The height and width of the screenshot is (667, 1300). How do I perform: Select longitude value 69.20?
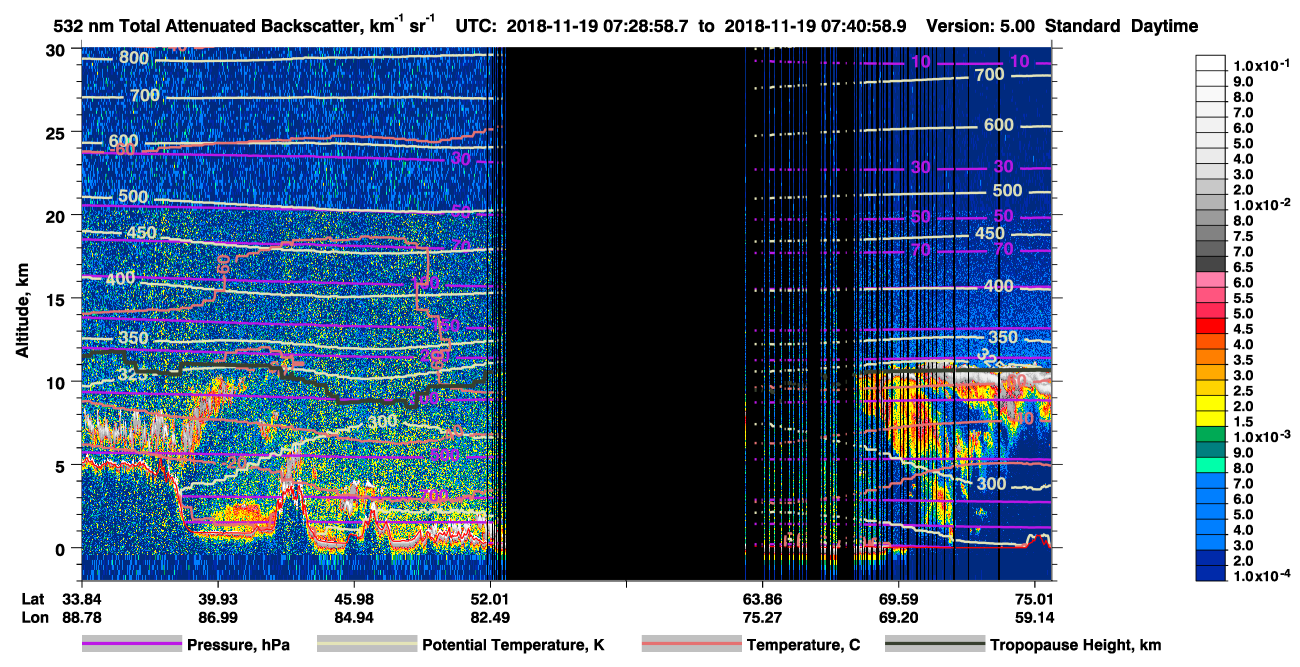coord(899,617)
